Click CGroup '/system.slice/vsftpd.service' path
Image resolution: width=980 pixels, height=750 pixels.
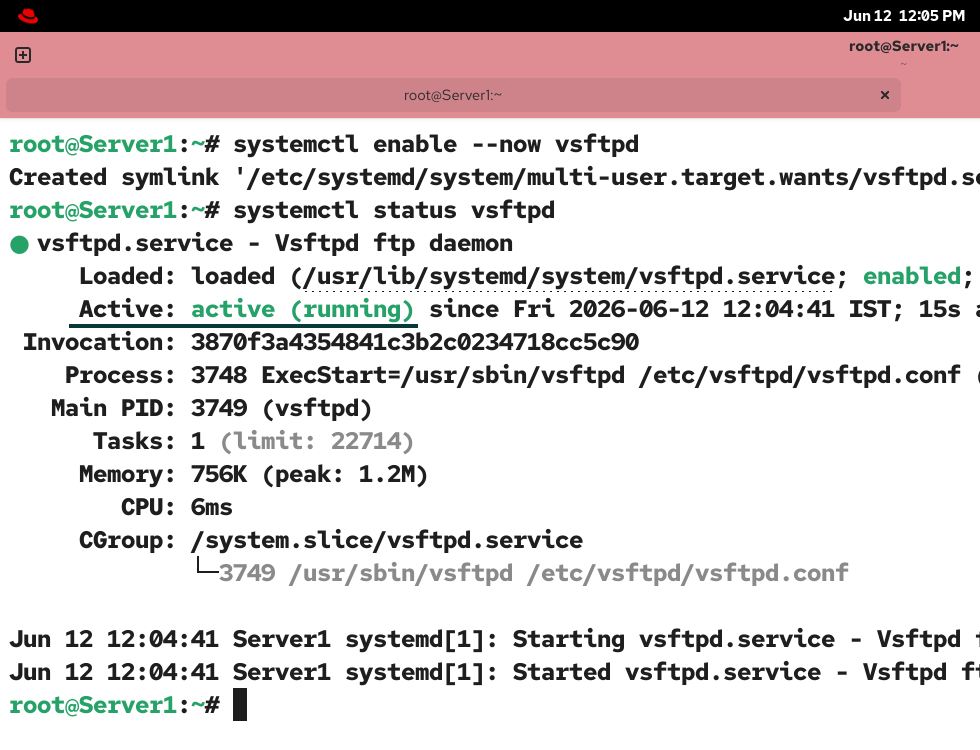387,541
